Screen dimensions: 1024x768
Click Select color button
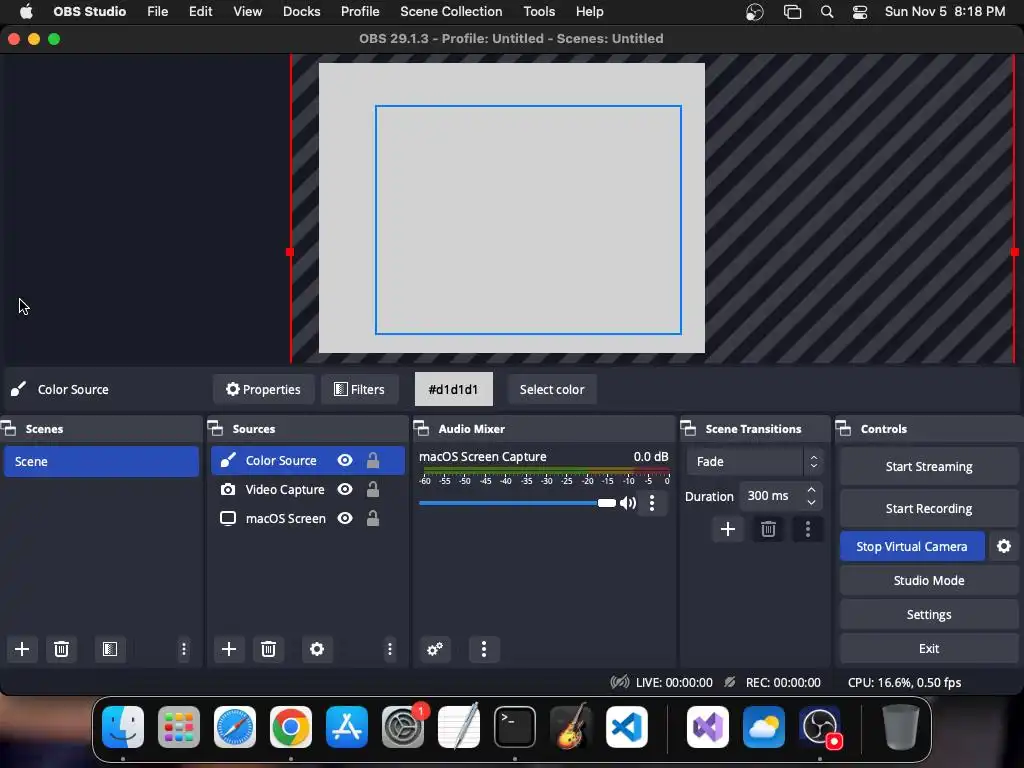[x=552, y=389]
